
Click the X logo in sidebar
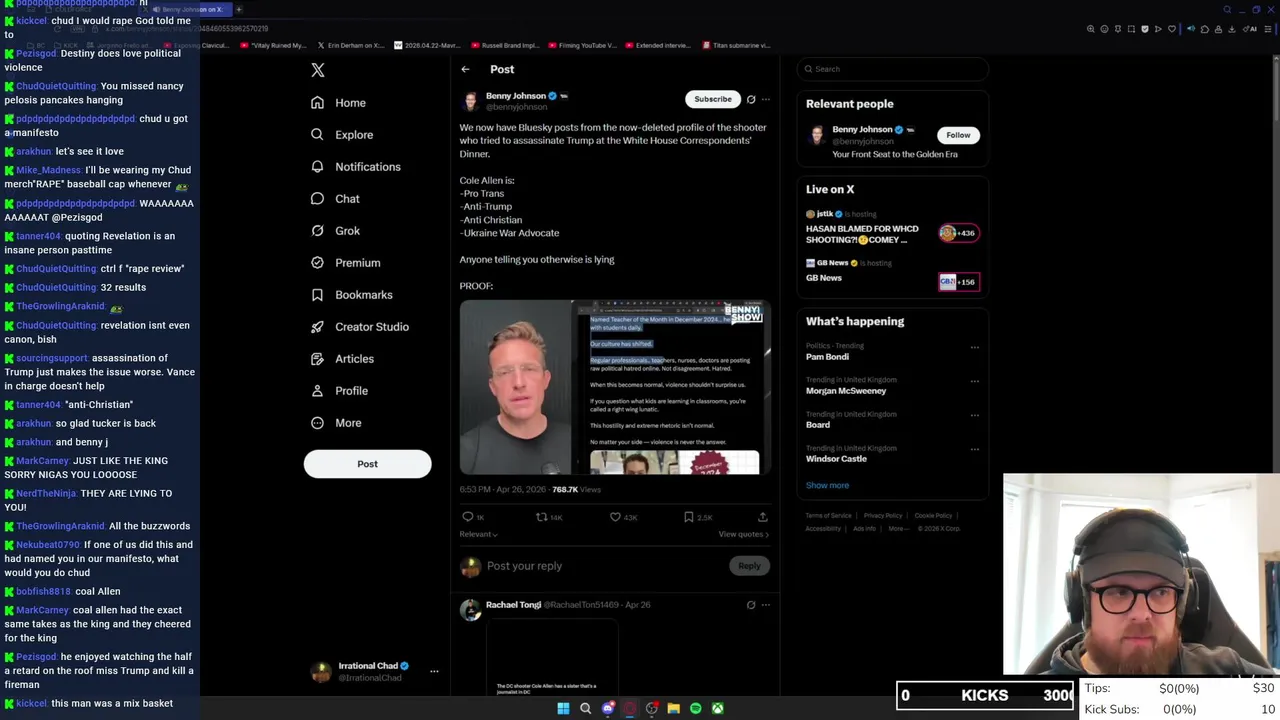coord(318,70)
